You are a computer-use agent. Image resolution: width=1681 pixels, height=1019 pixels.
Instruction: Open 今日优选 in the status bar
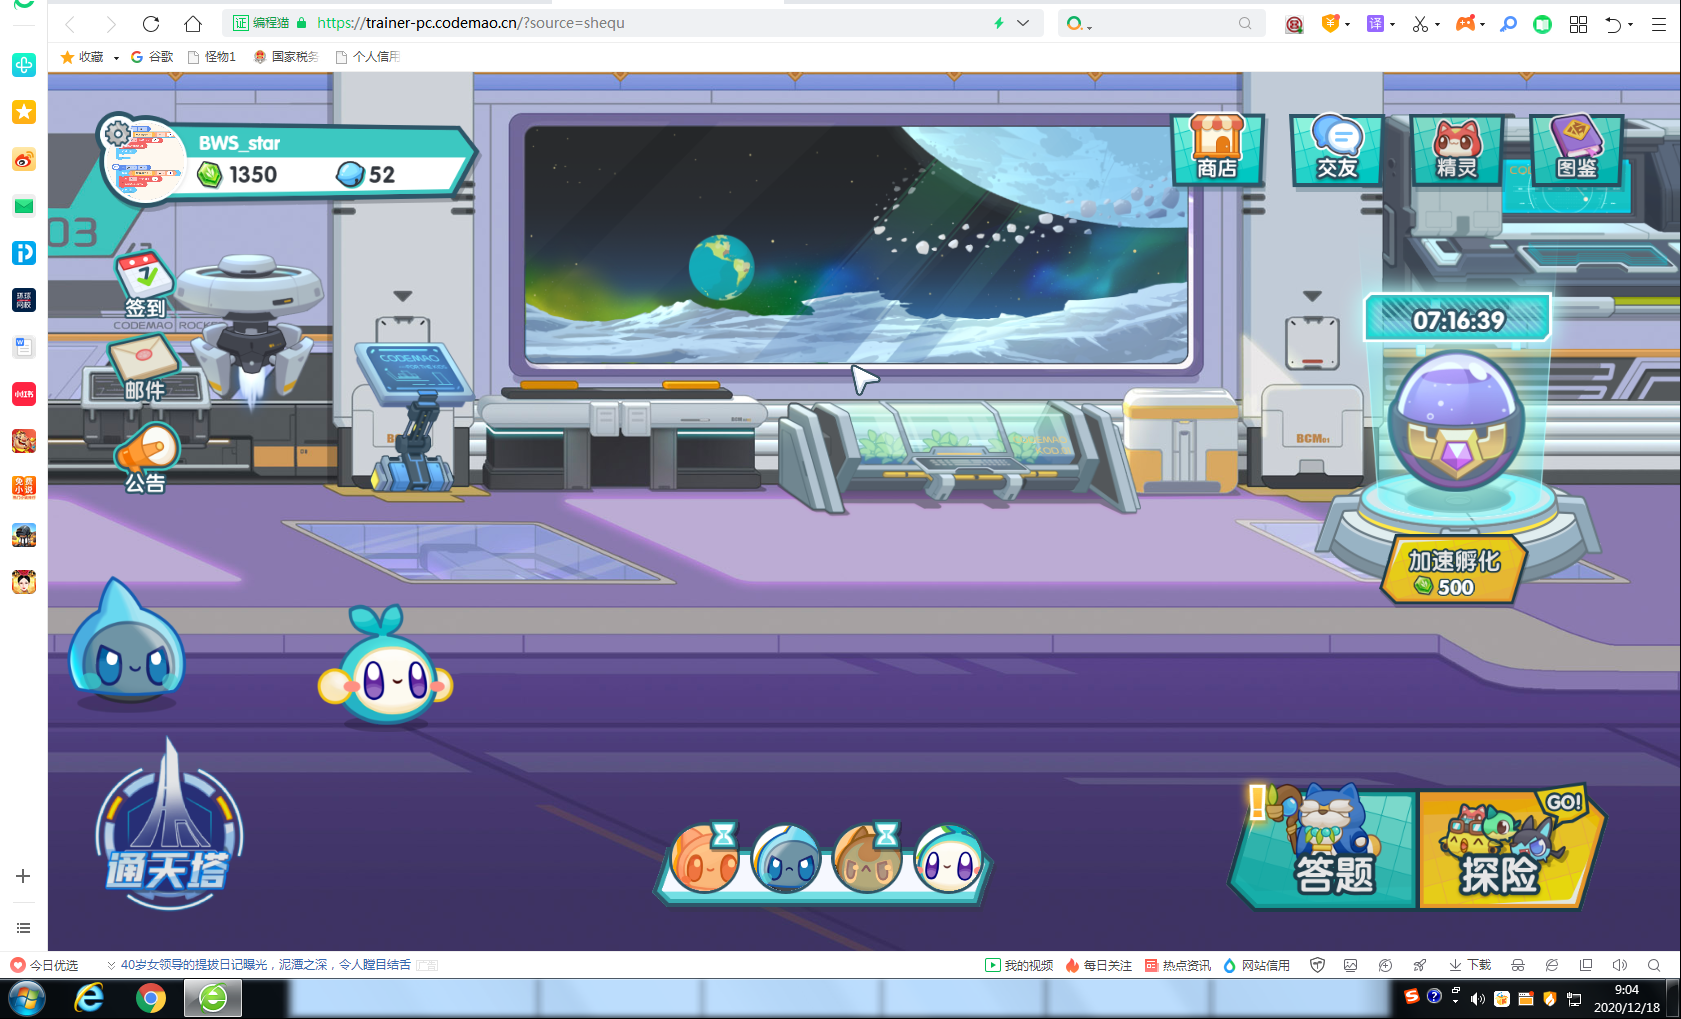44,965
